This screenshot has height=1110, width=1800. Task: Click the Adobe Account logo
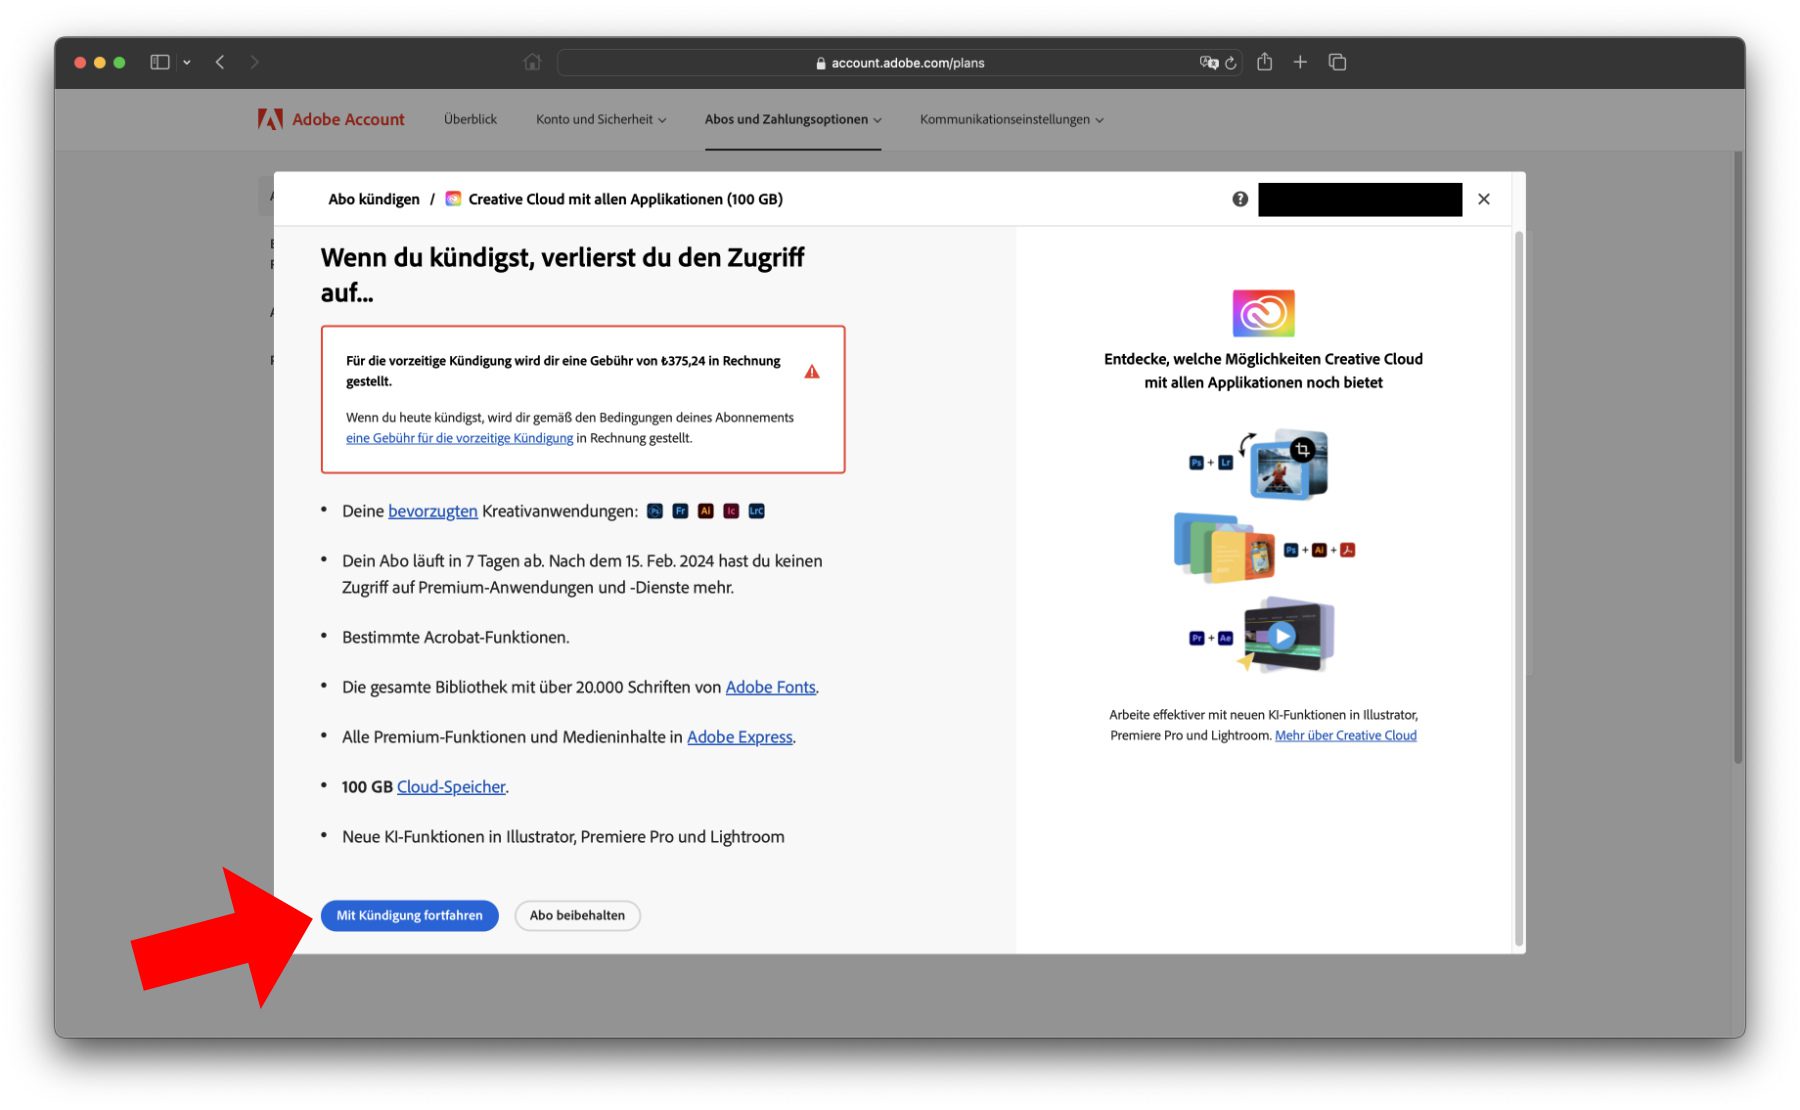click(331, 119)
